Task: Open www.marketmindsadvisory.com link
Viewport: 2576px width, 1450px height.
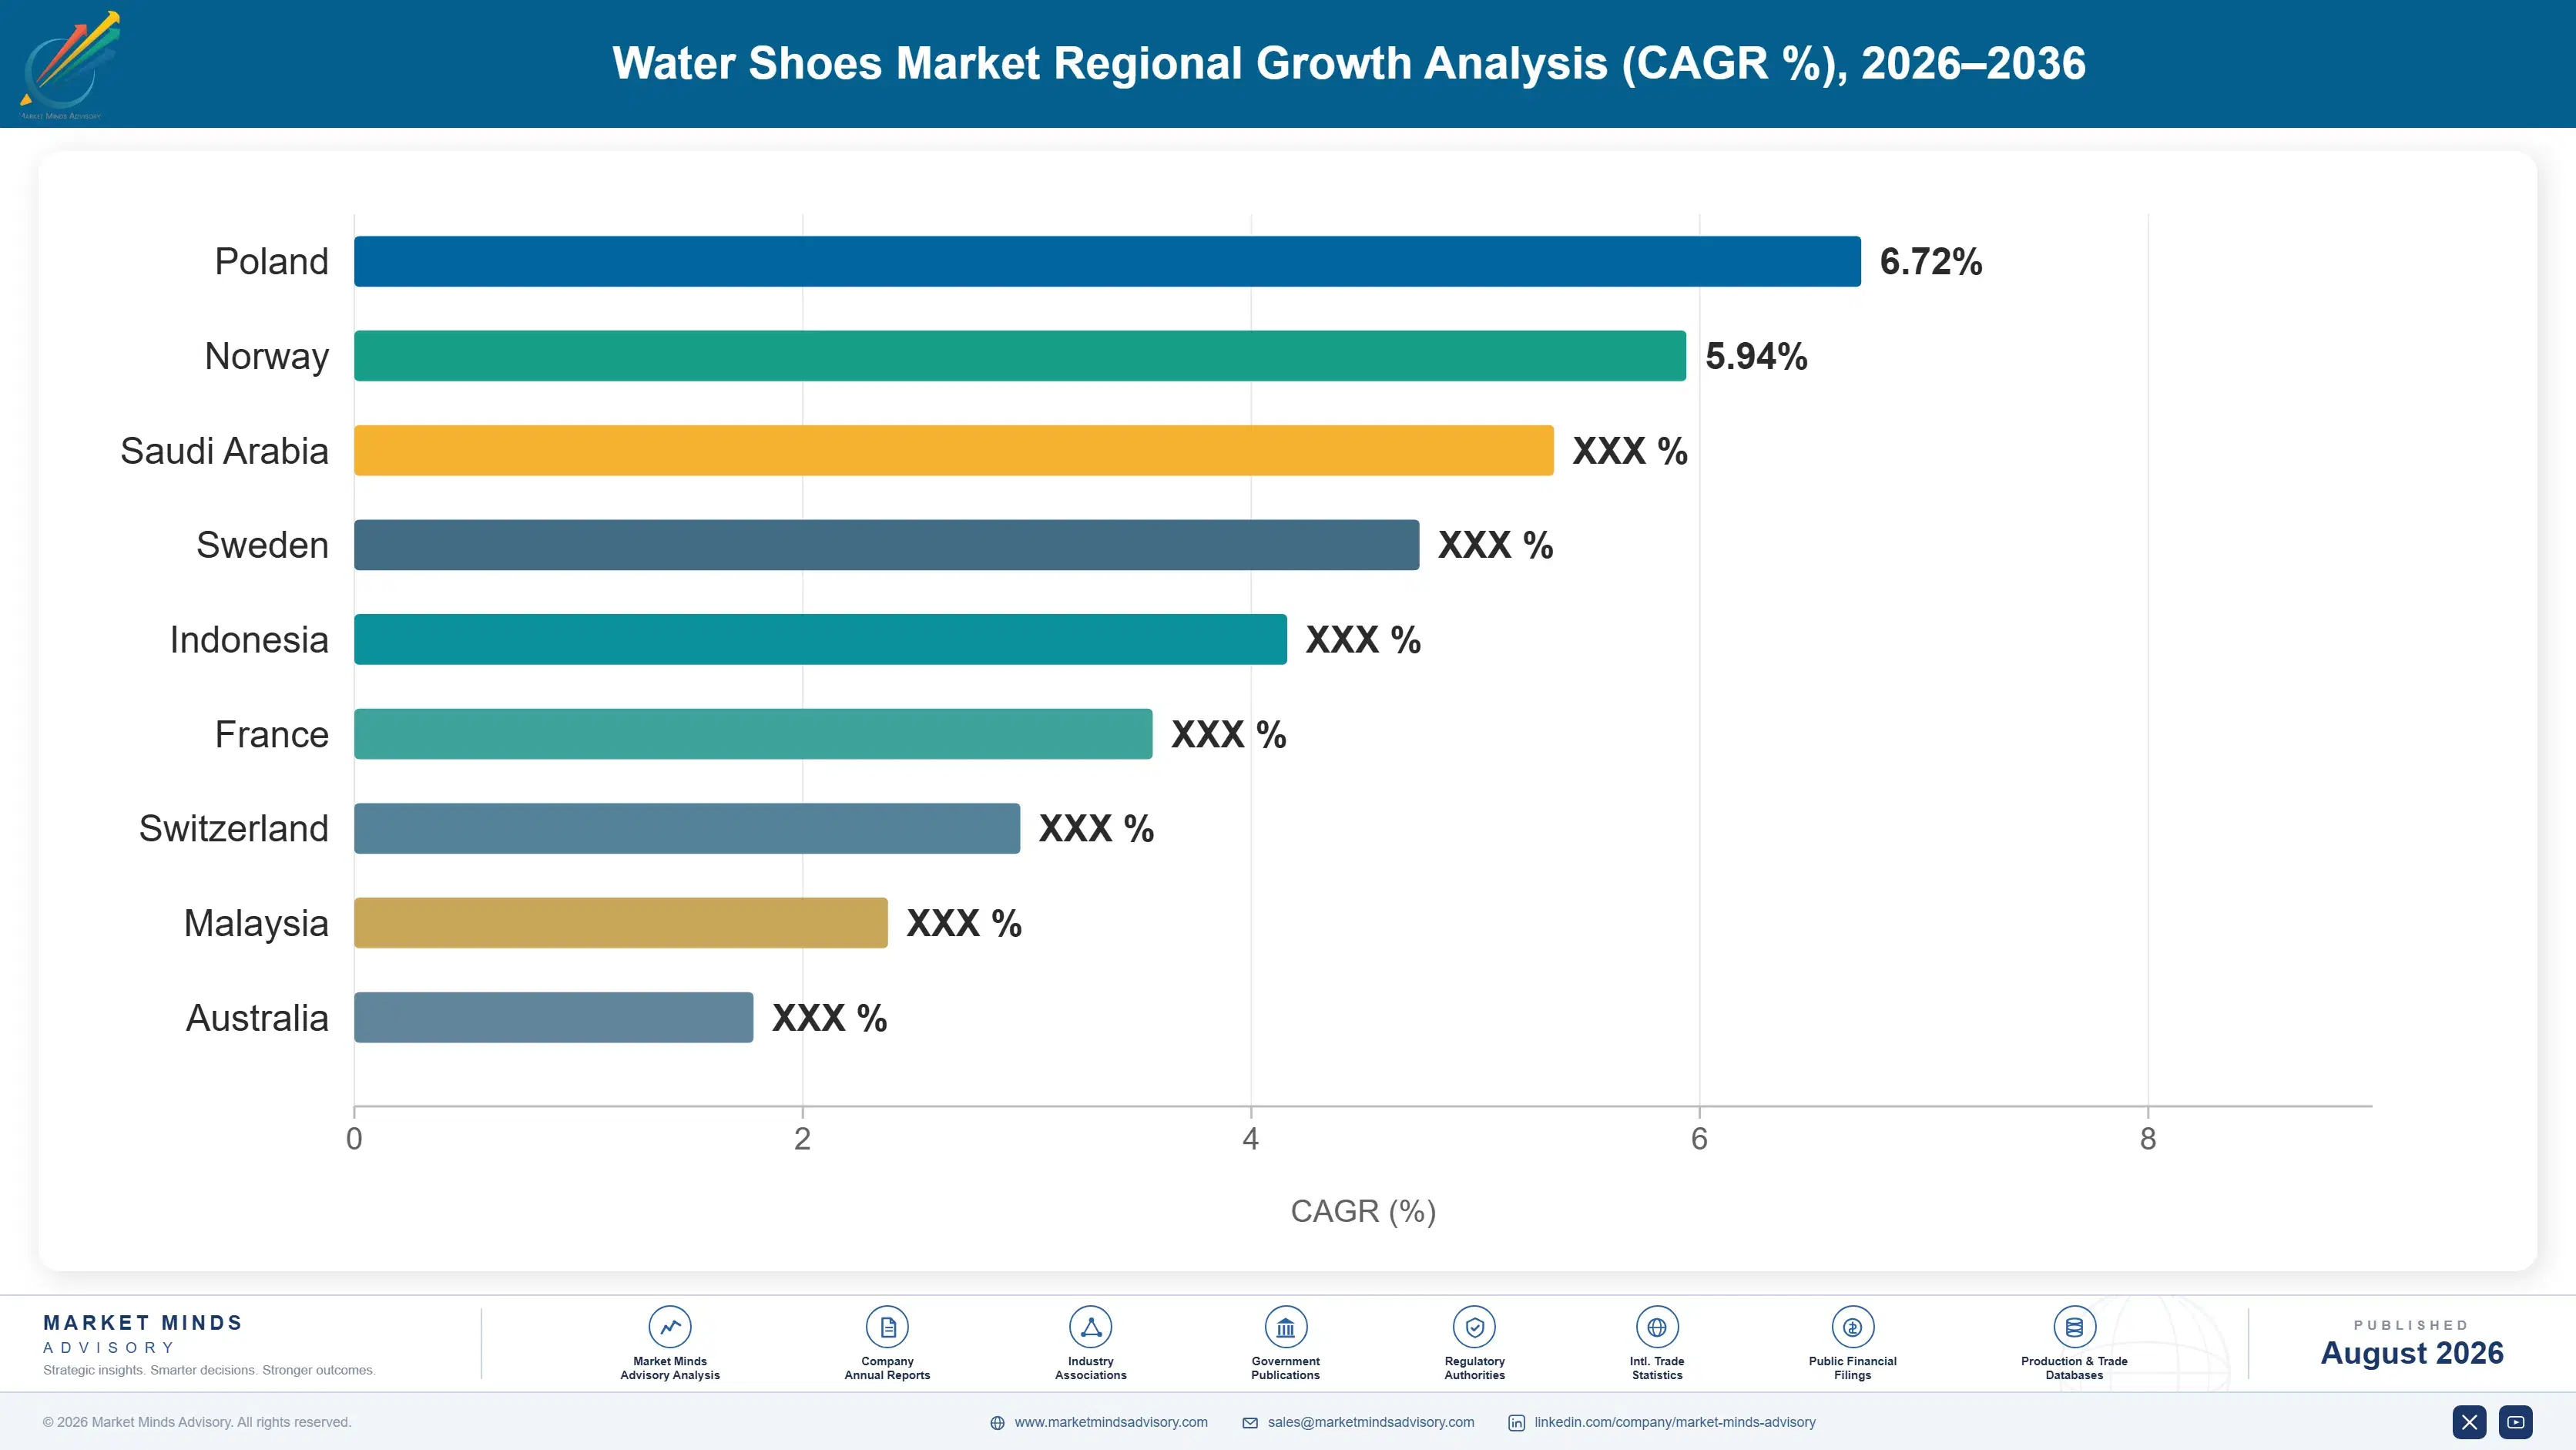Action: (x=1111, y=1422)
